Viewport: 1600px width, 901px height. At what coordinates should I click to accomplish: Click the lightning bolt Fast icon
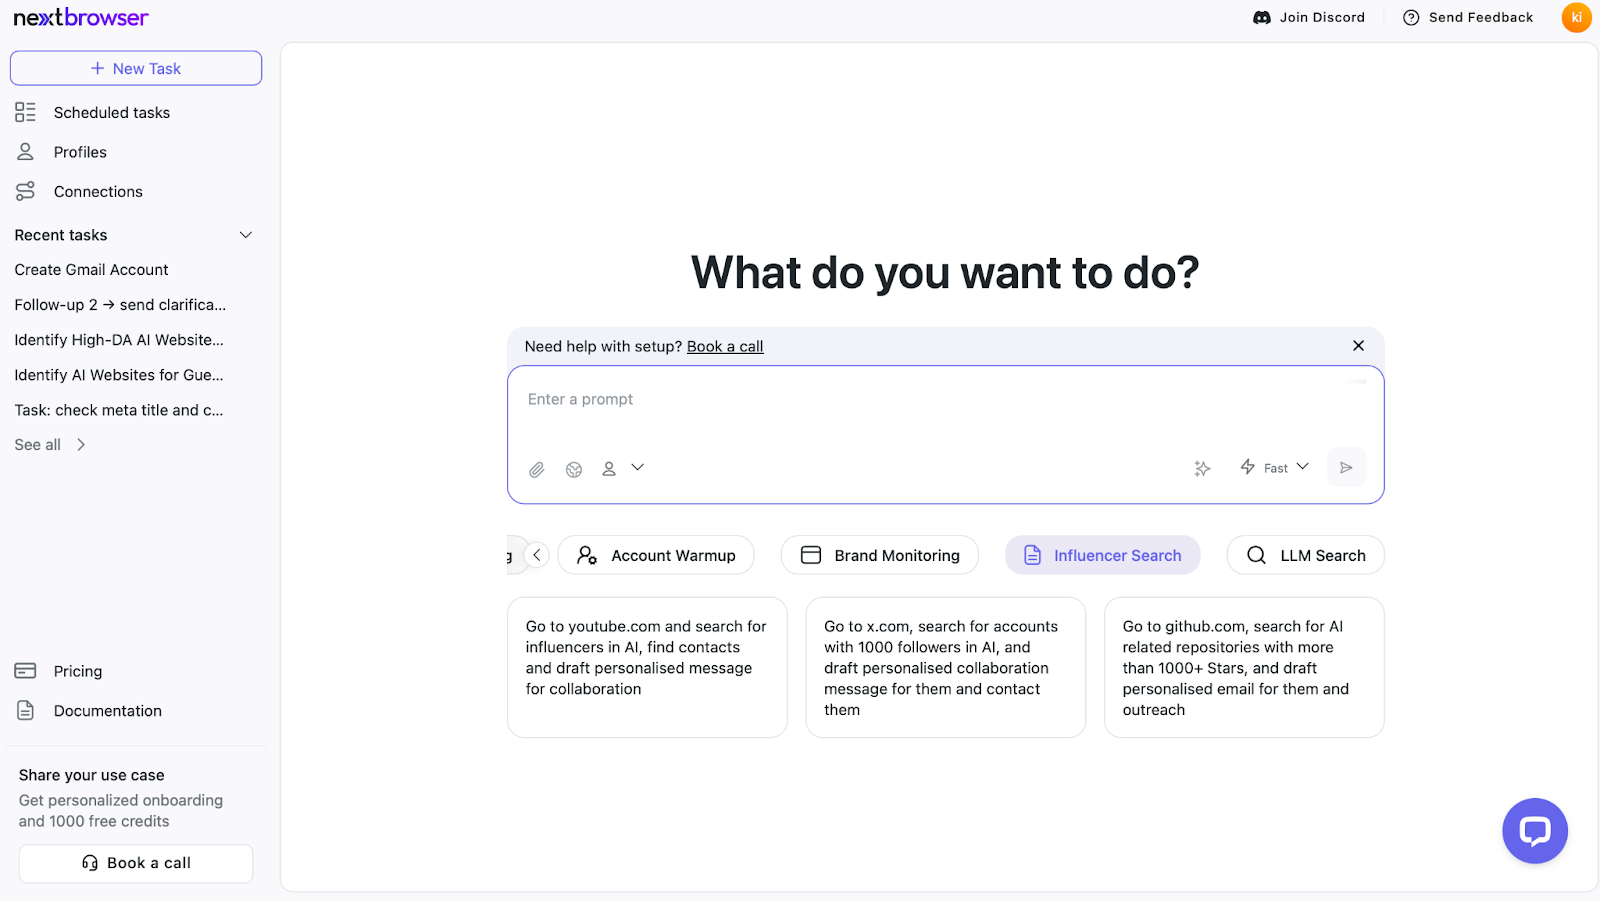coord(1248,467)
